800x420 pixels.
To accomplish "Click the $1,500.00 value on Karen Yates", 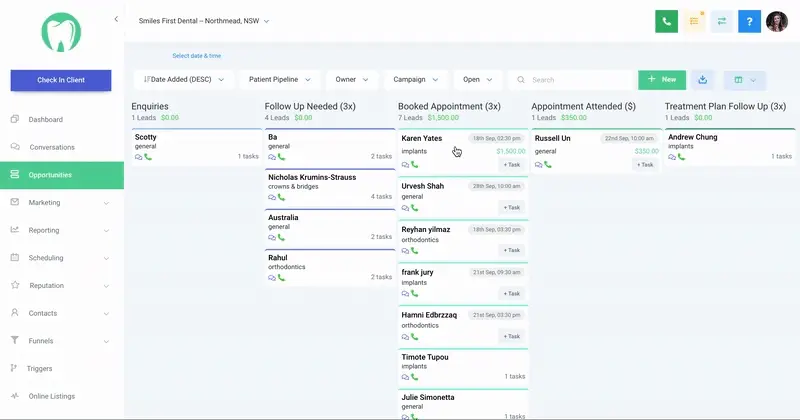I will tap(511, 151).
